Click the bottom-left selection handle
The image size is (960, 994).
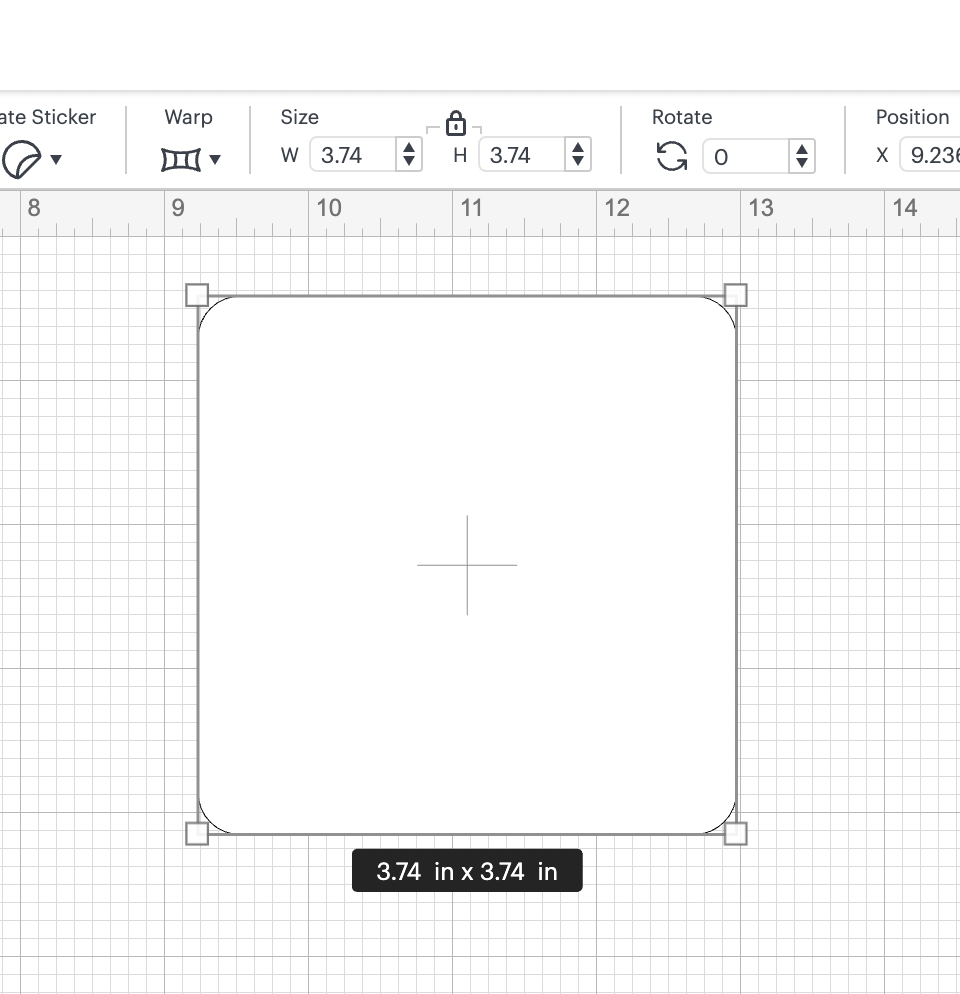(197, 834)
